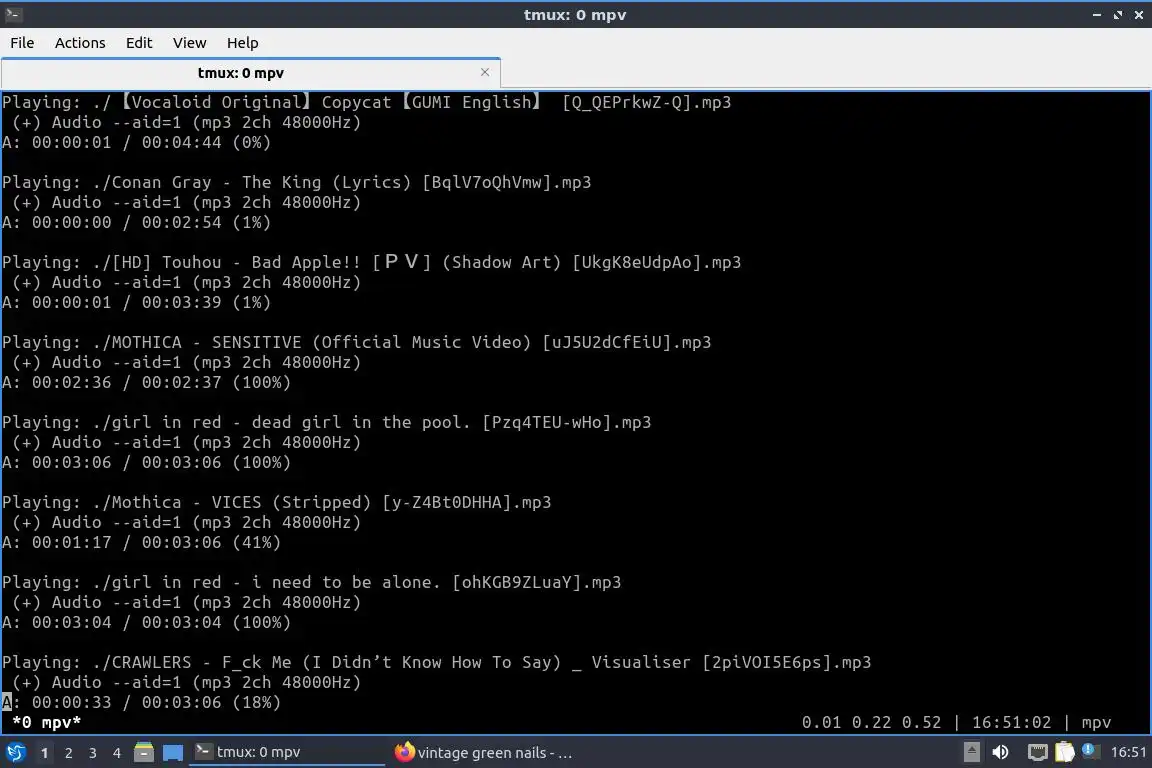Screen dimensions: 1152x768
Task: Minimize the terminal window
Action: 1097,15
